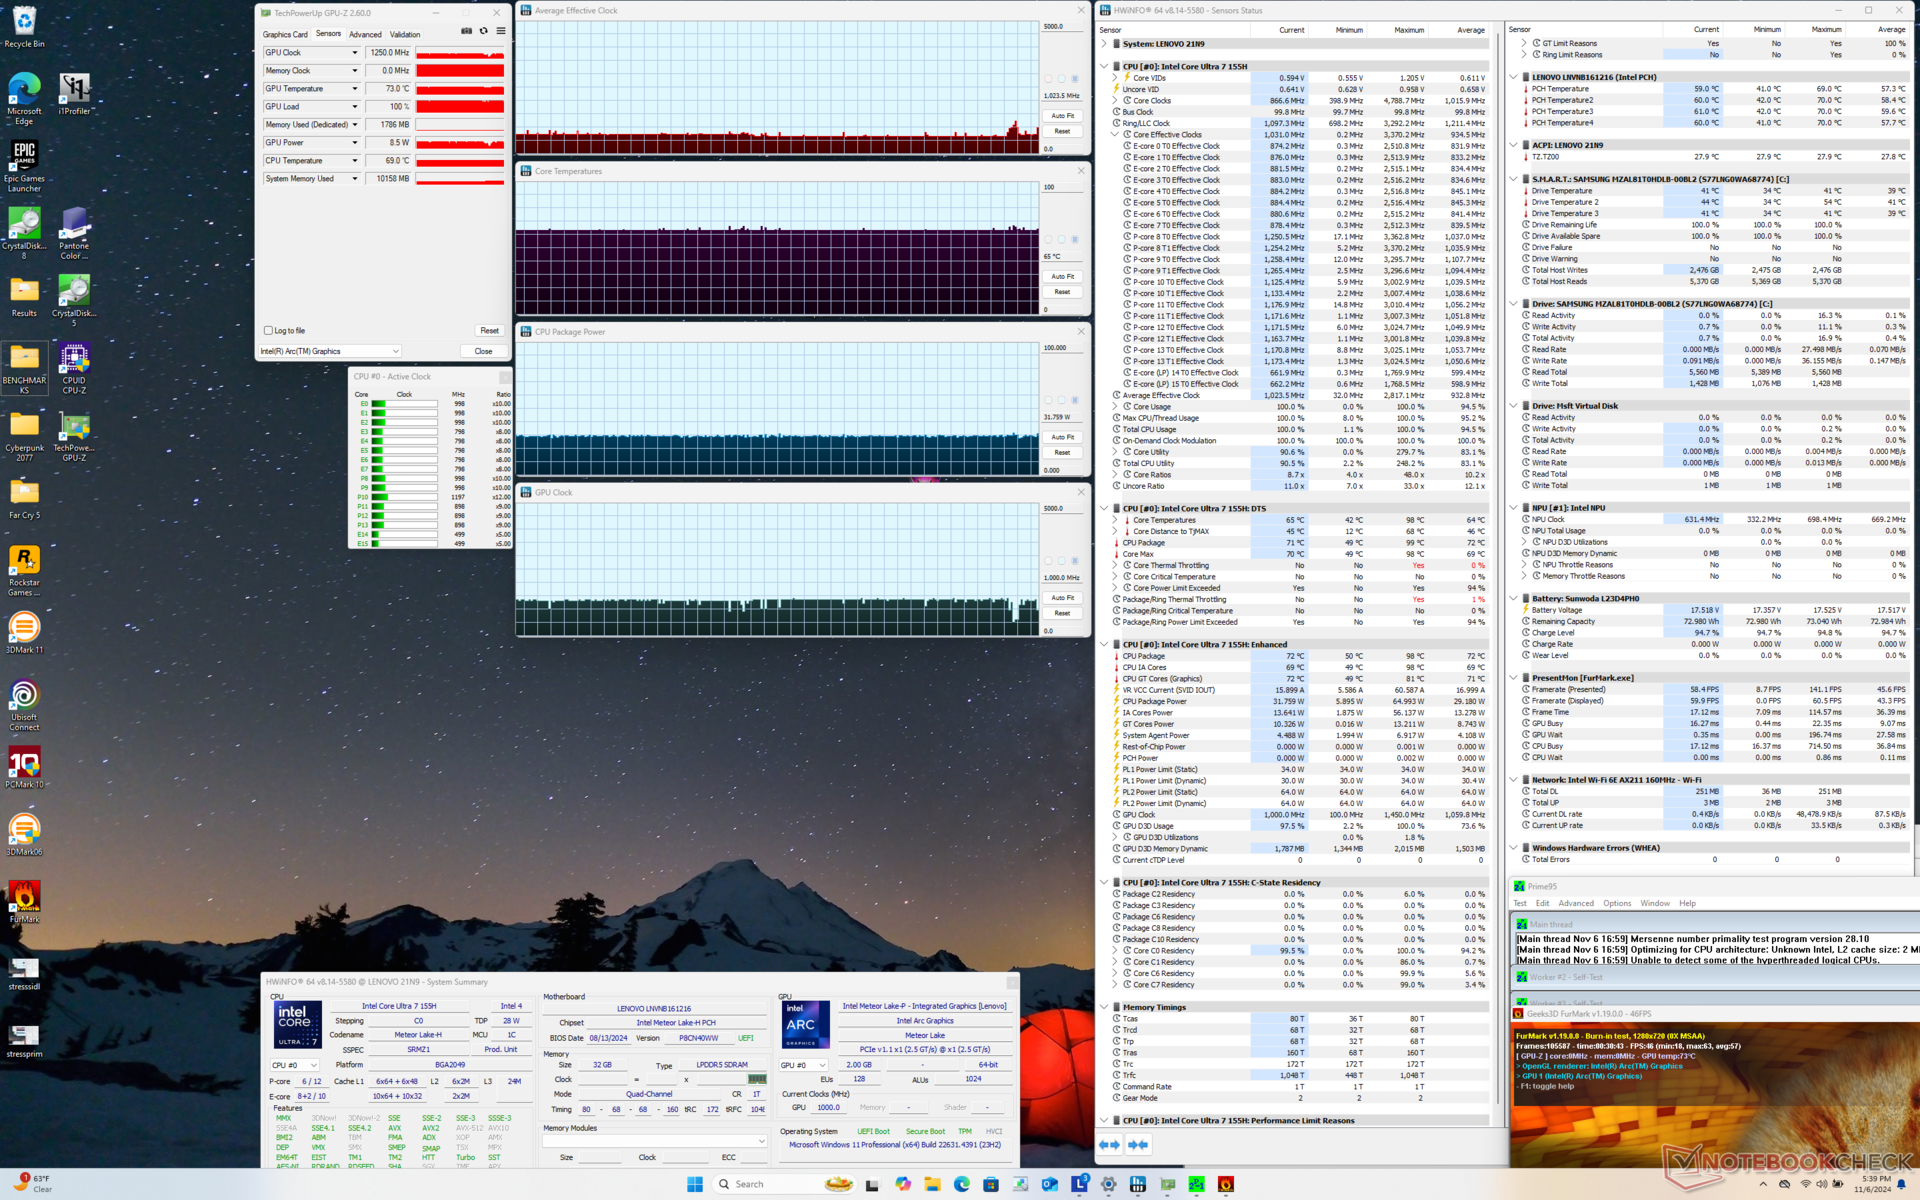1920x1200 pixels.
Task: Click Auto Fit in Average Effective Clock graph
Action: [x=1062, y=116]
